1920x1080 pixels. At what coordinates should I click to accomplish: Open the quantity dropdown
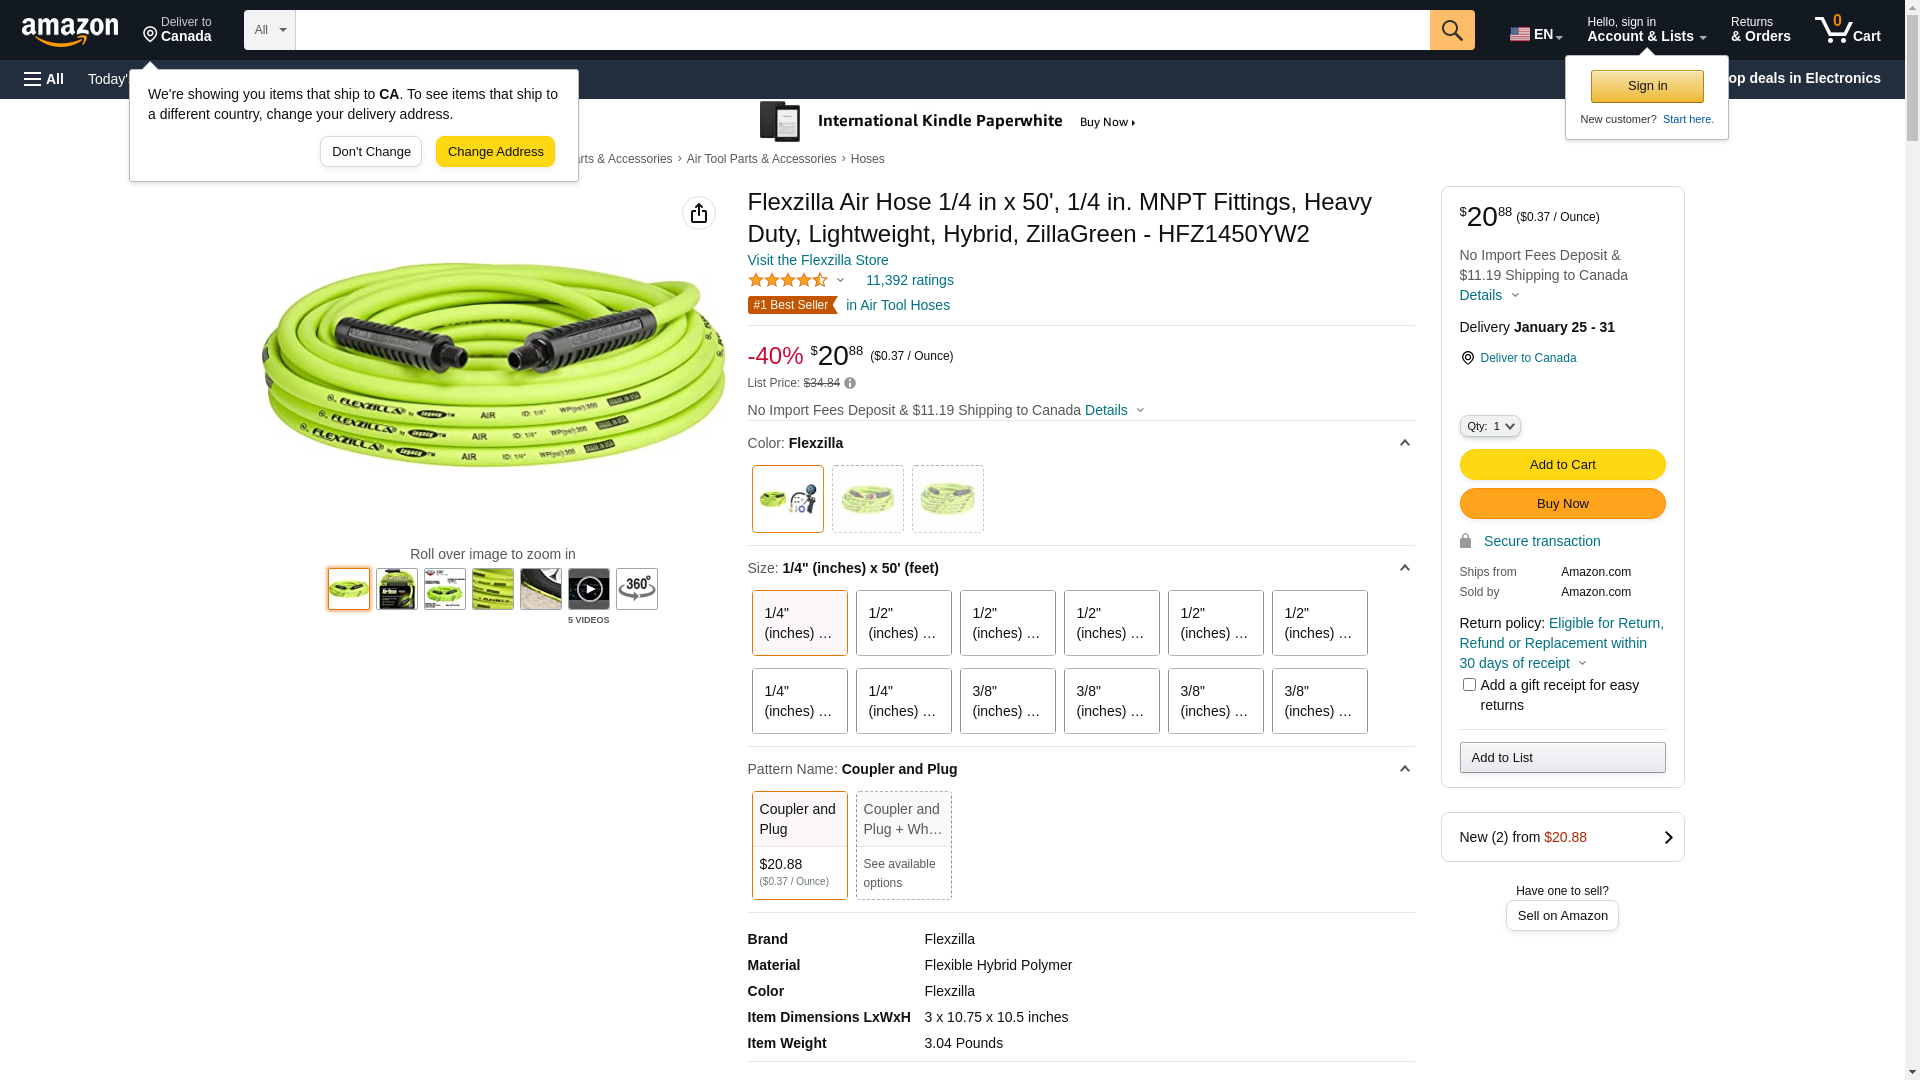[x=1490, y=426]
